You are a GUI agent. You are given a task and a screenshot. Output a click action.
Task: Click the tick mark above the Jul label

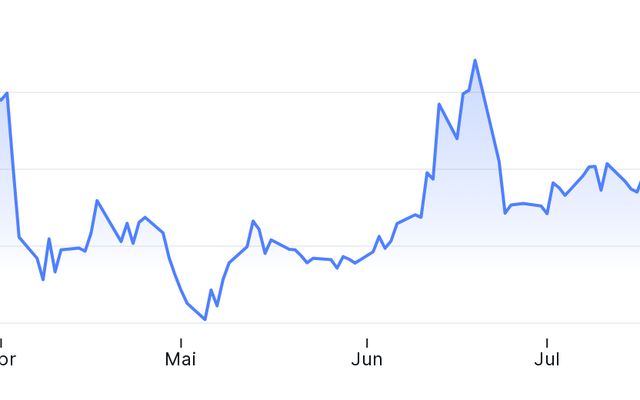[547, 342]
